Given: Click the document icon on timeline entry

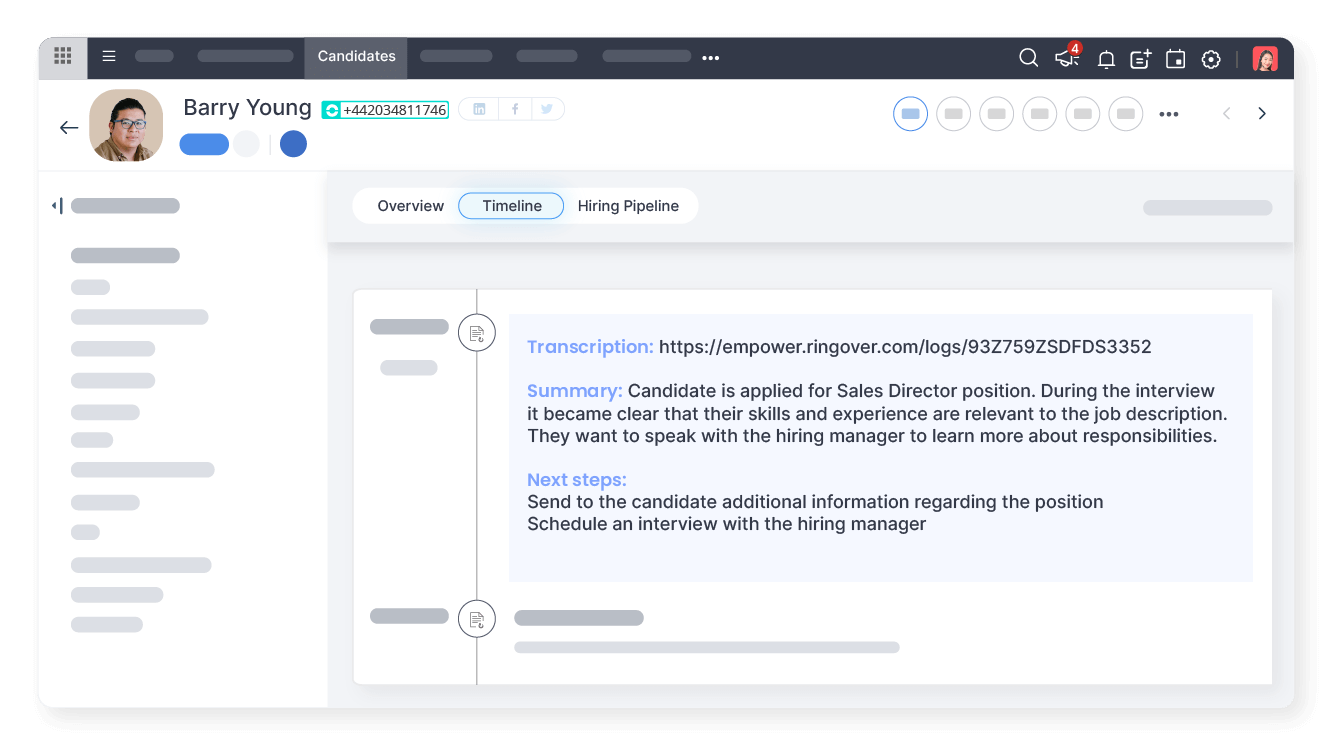Looking at the screenshot, I should (477, 332).
